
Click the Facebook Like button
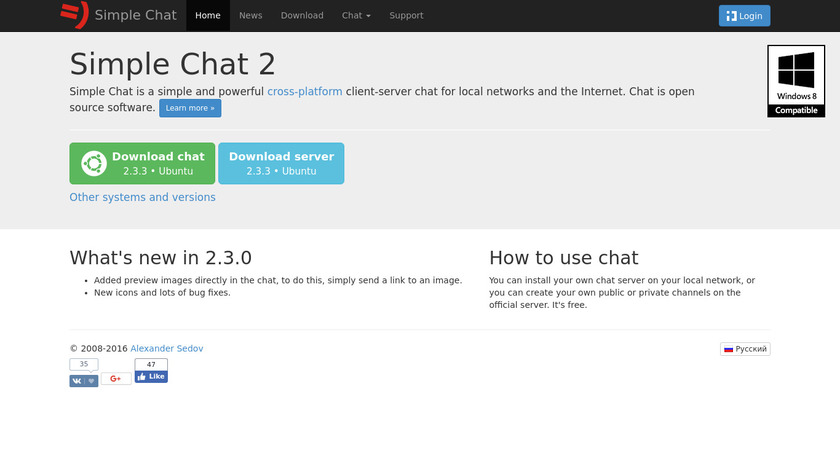click(151, 377)
